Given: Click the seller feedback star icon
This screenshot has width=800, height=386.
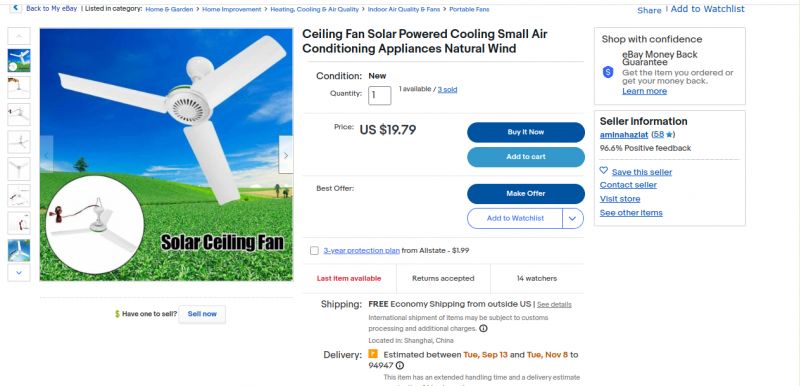Looking at the screenshot, I should point(669,135).
